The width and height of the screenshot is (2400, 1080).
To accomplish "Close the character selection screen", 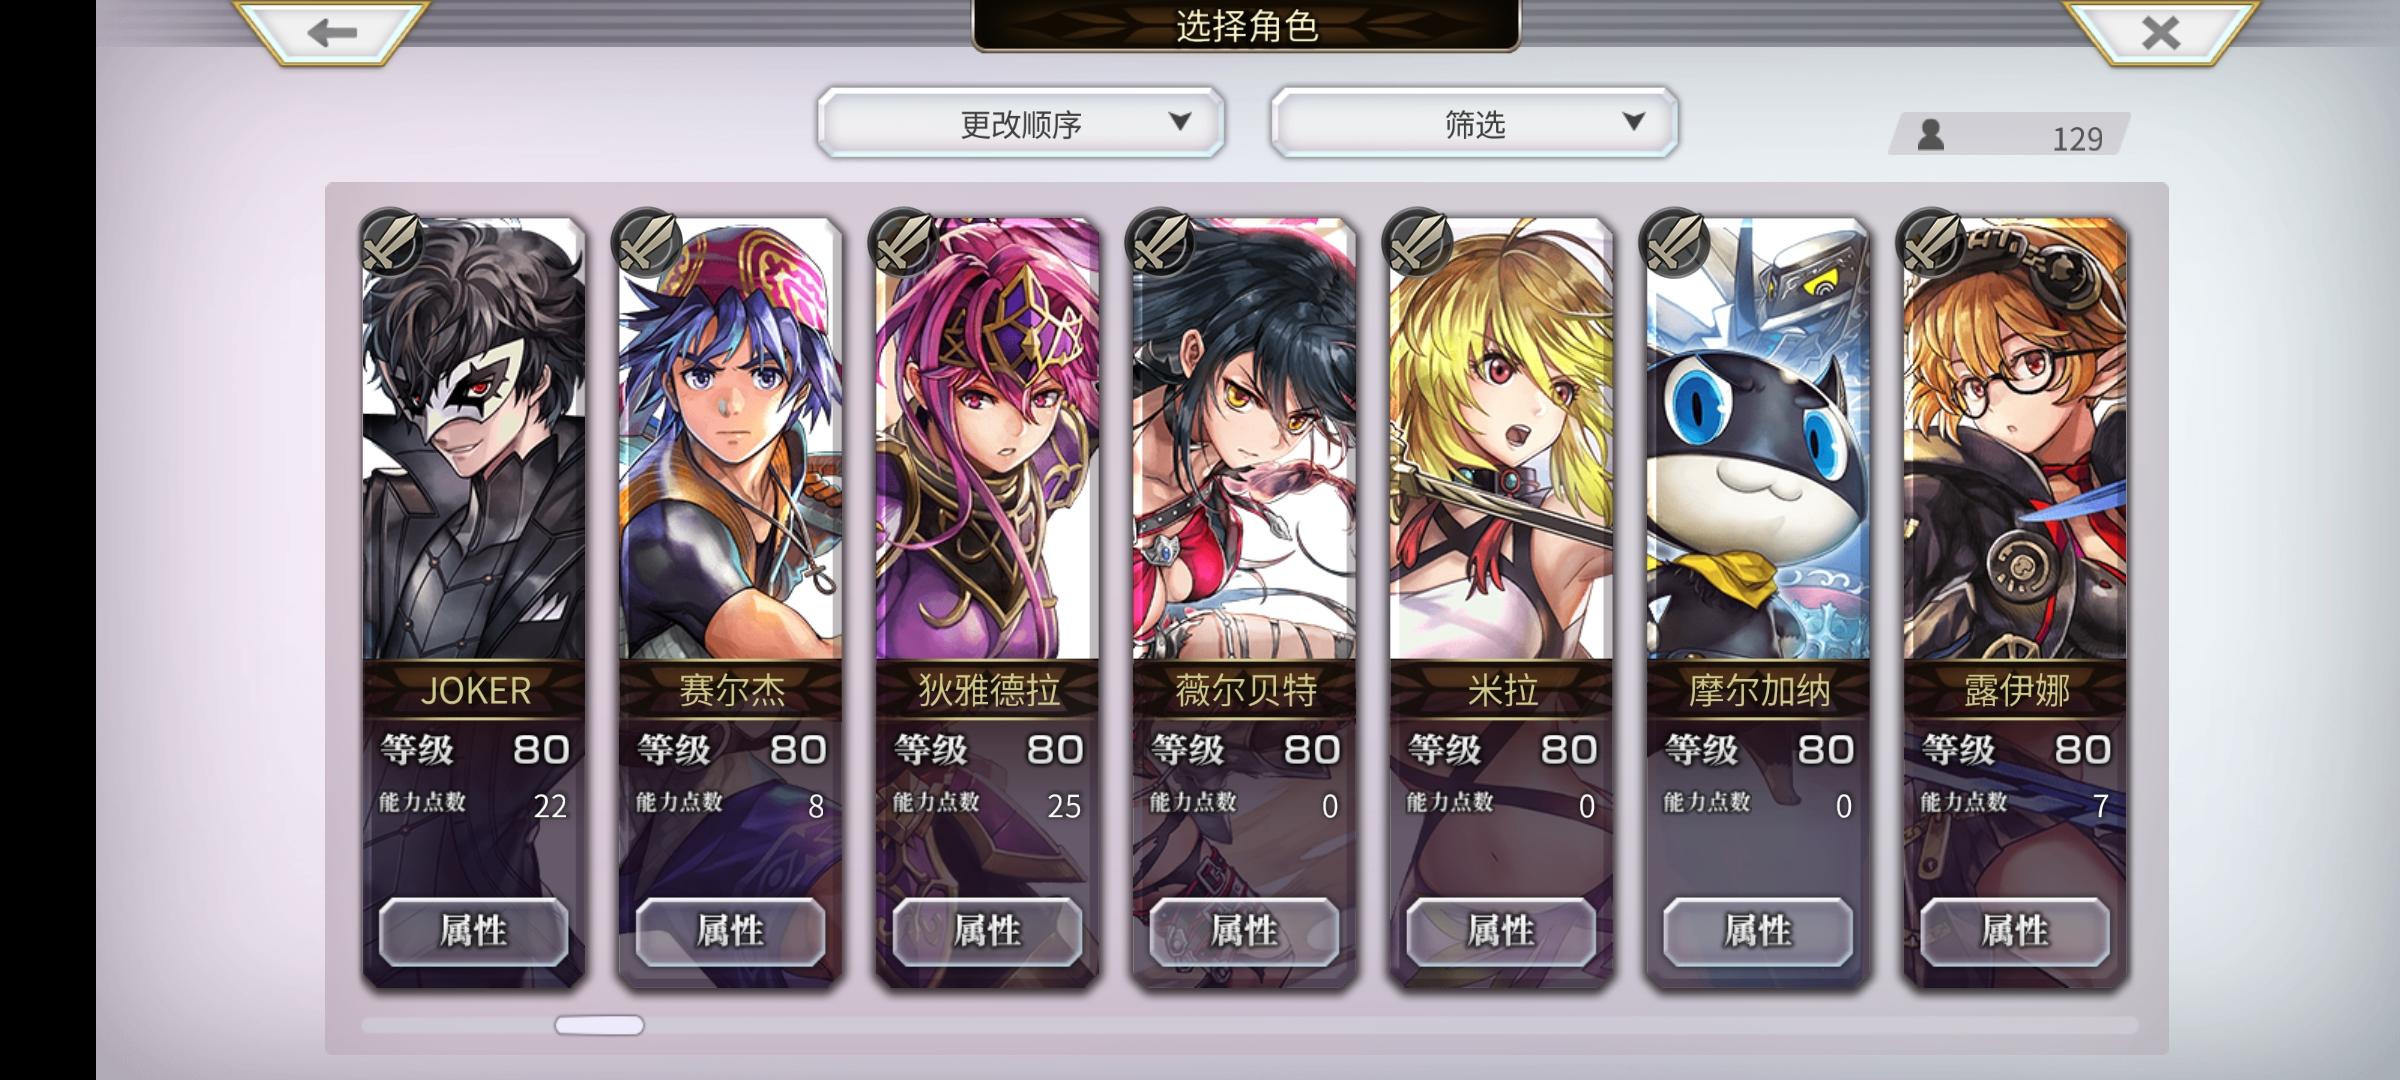I will tap(2161, 33).
